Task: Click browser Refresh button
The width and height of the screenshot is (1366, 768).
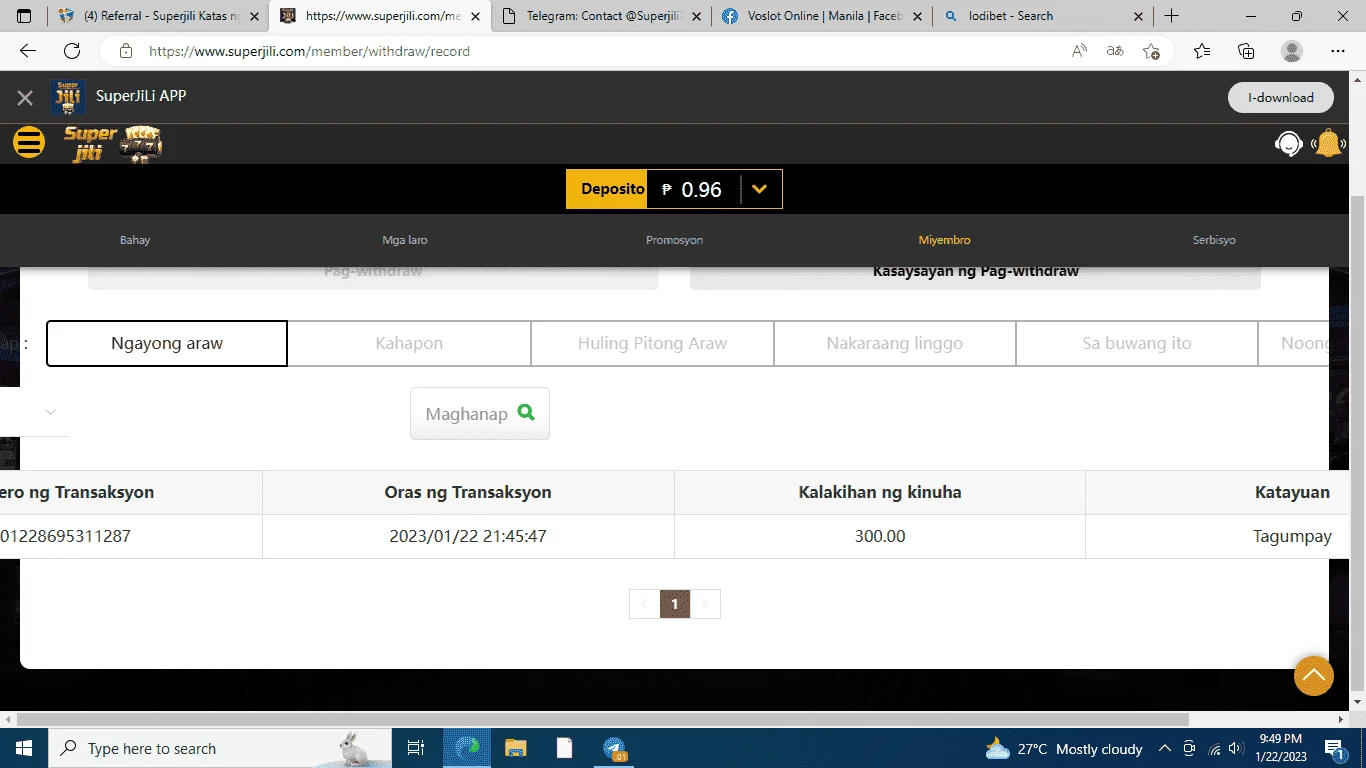Action: tap(72, 51)
